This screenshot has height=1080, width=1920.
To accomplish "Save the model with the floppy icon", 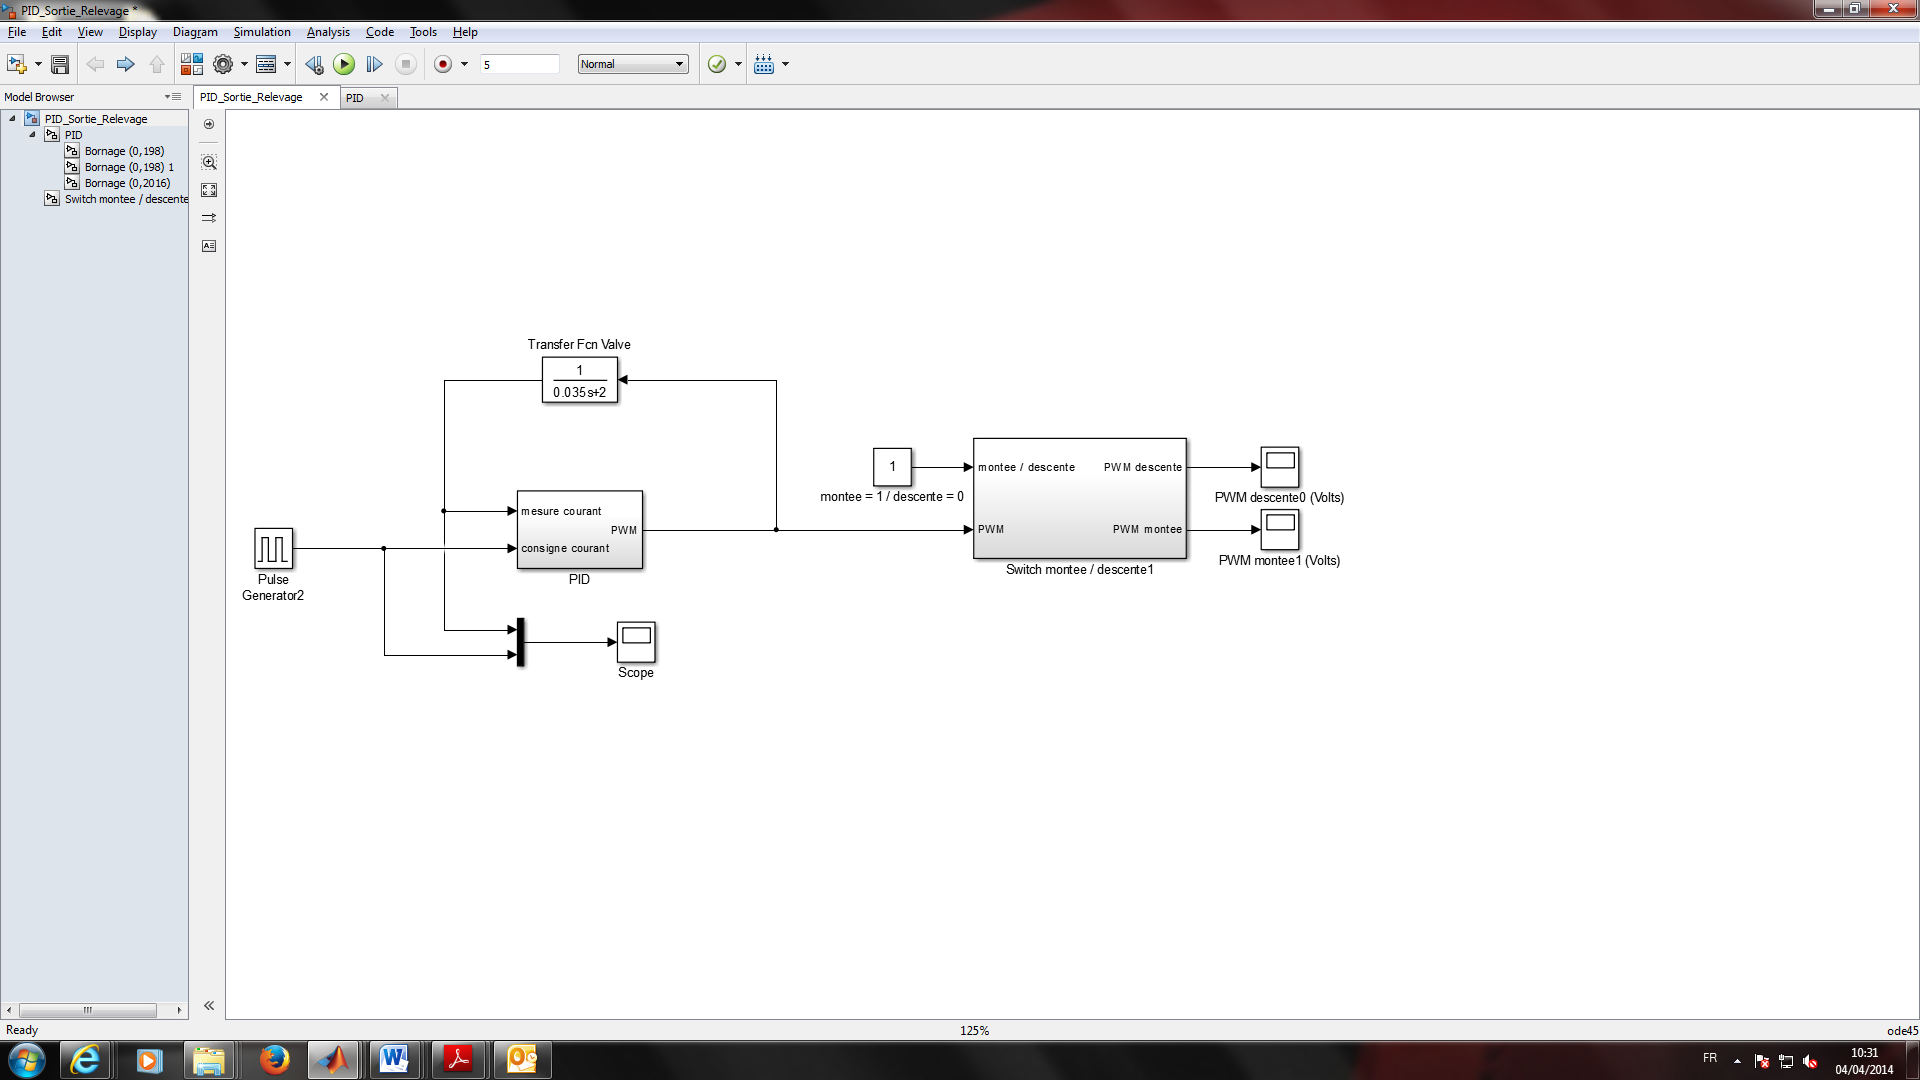I will [60, 64].
